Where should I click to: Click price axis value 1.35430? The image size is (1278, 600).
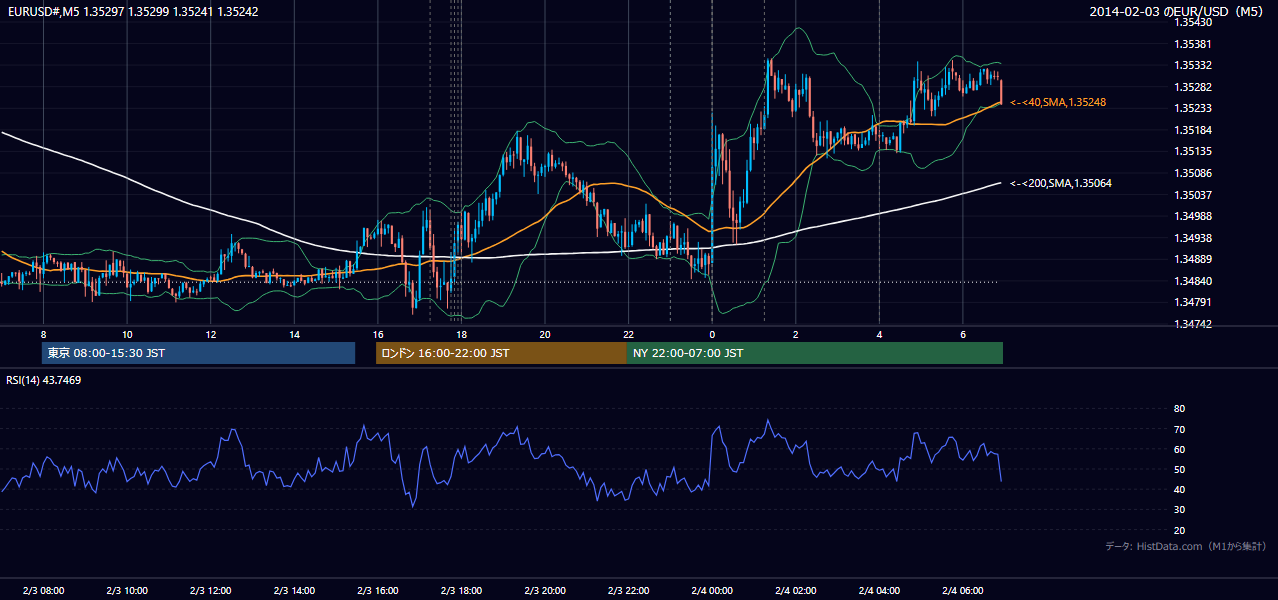[x=1193, y=22]
